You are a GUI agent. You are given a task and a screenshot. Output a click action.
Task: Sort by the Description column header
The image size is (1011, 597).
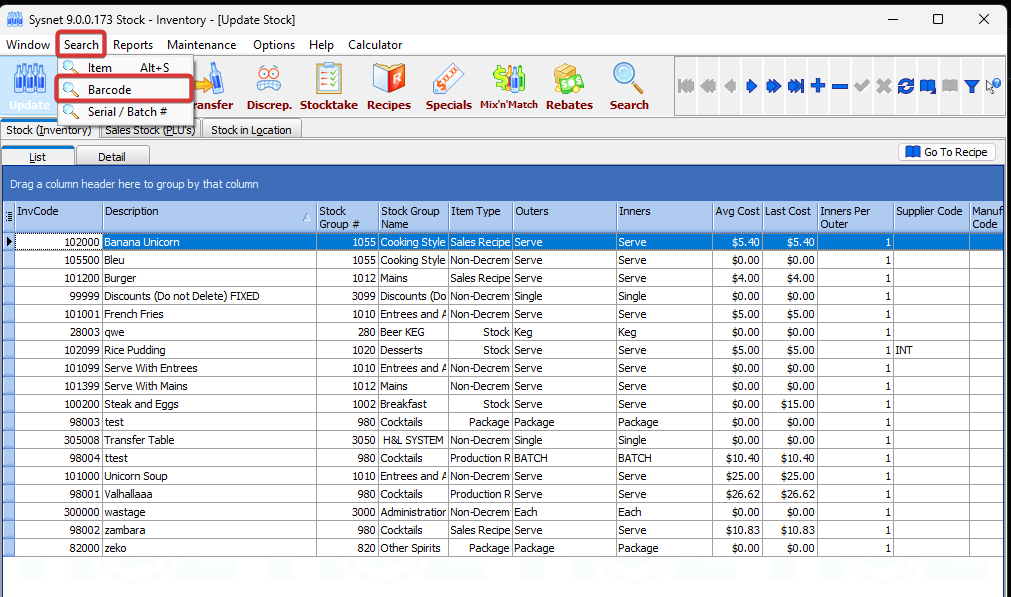[210, 217]
